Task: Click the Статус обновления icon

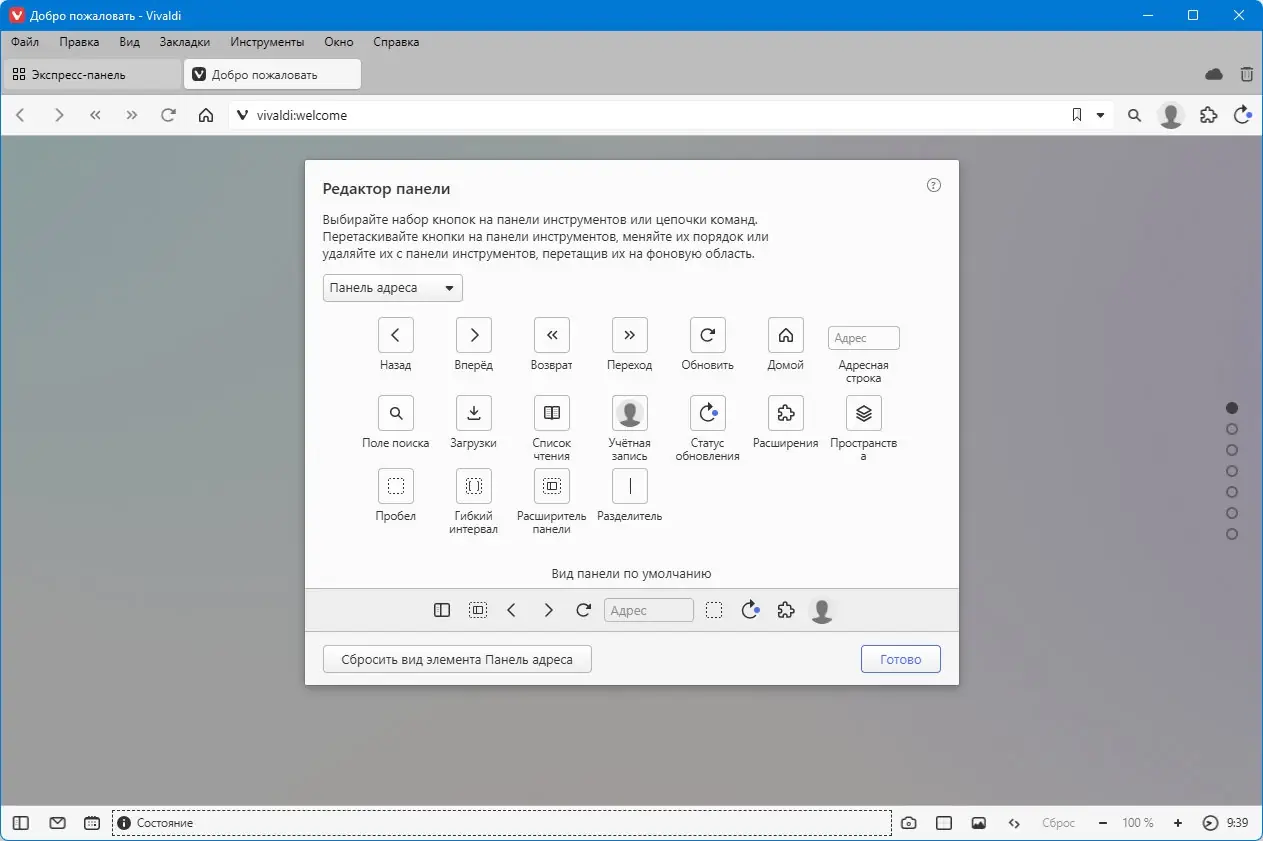Action: pos(707,412)
